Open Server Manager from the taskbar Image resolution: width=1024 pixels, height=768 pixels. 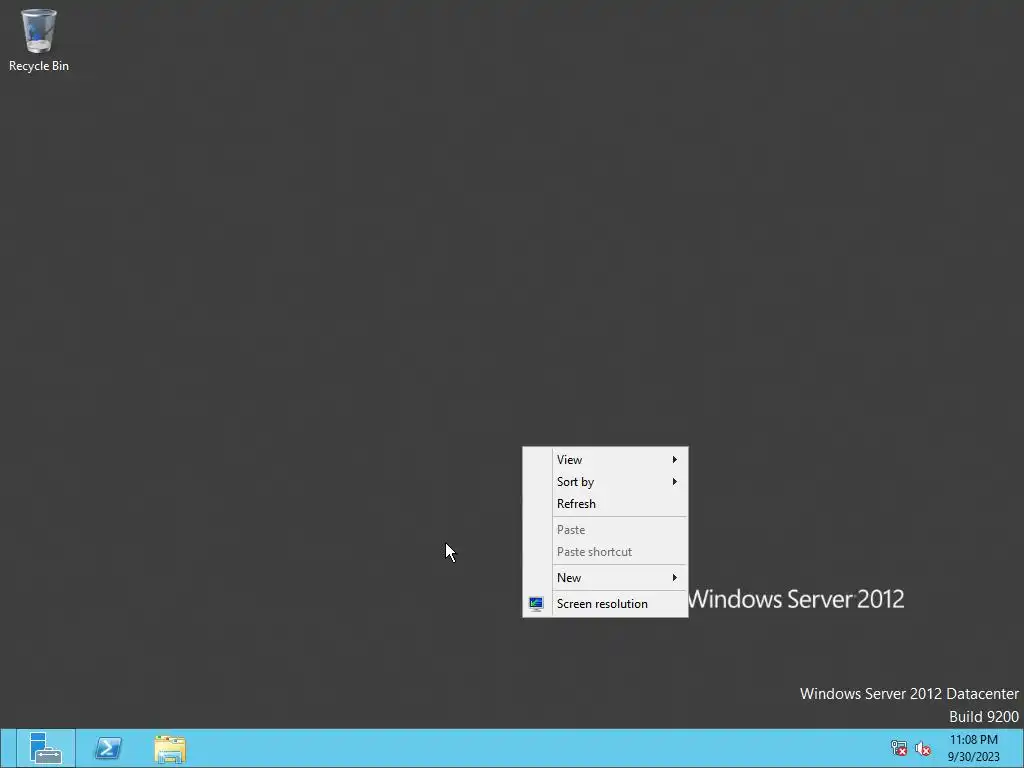pos(46,748)
